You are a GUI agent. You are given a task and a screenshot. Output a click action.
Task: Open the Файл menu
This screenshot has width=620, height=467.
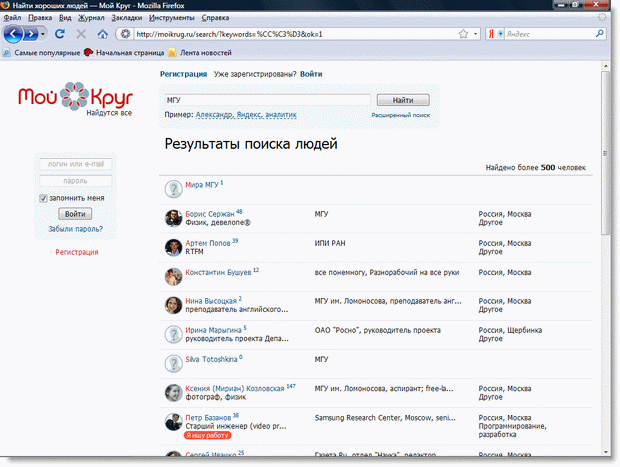pyautogui.click(x=12, y=17)
